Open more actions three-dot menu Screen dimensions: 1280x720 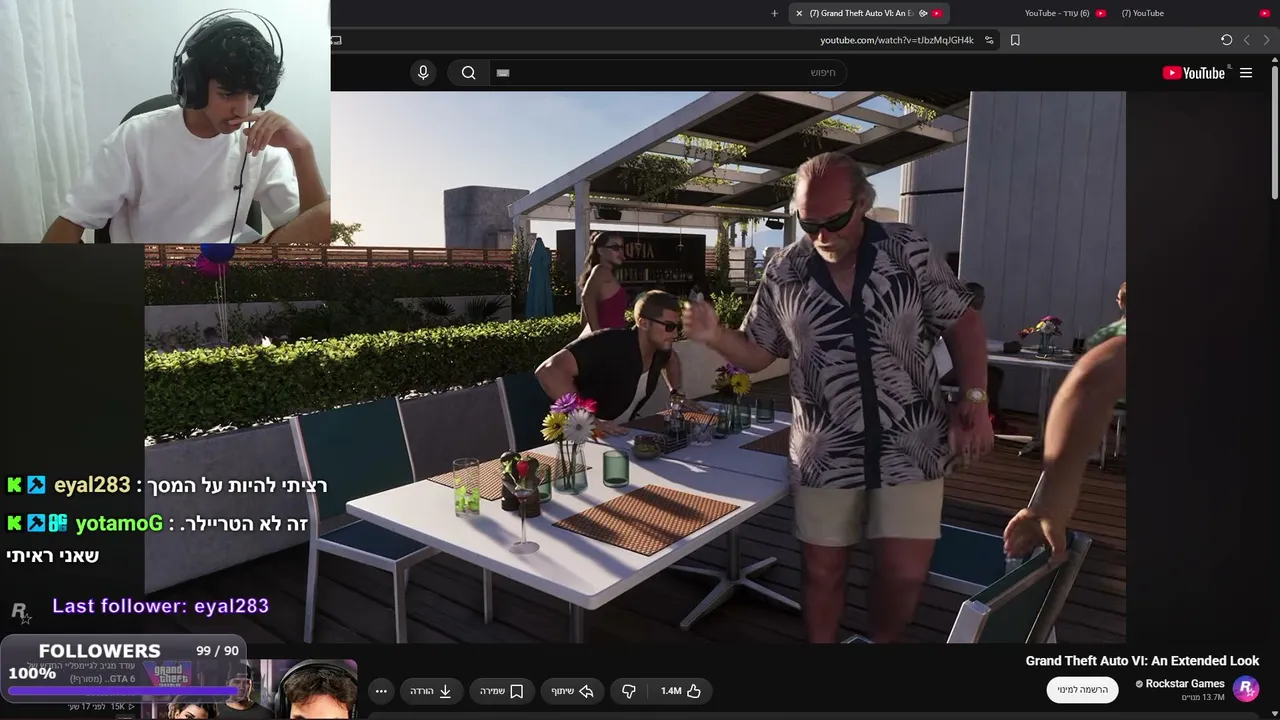[381, 691]
